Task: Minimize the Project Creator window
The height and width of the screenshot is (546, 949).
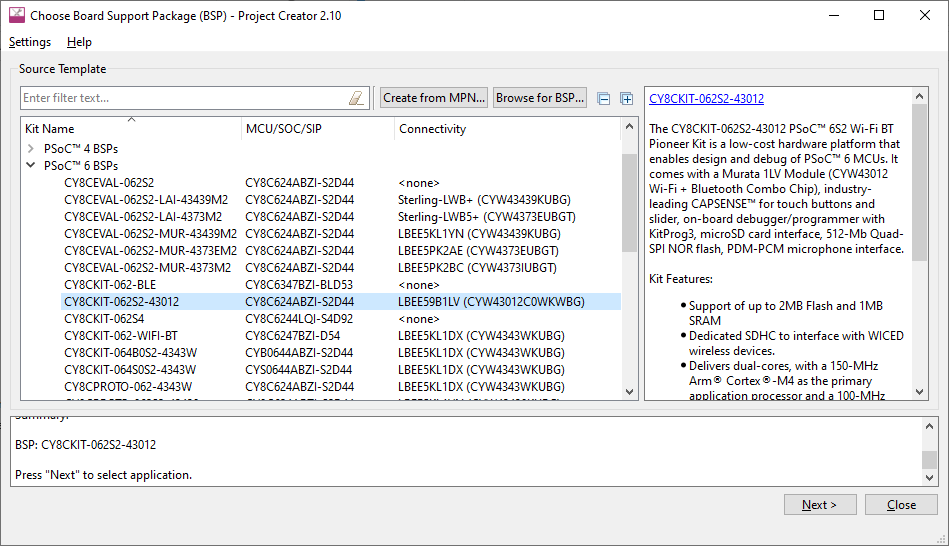Action: click(x=834, y=15)
